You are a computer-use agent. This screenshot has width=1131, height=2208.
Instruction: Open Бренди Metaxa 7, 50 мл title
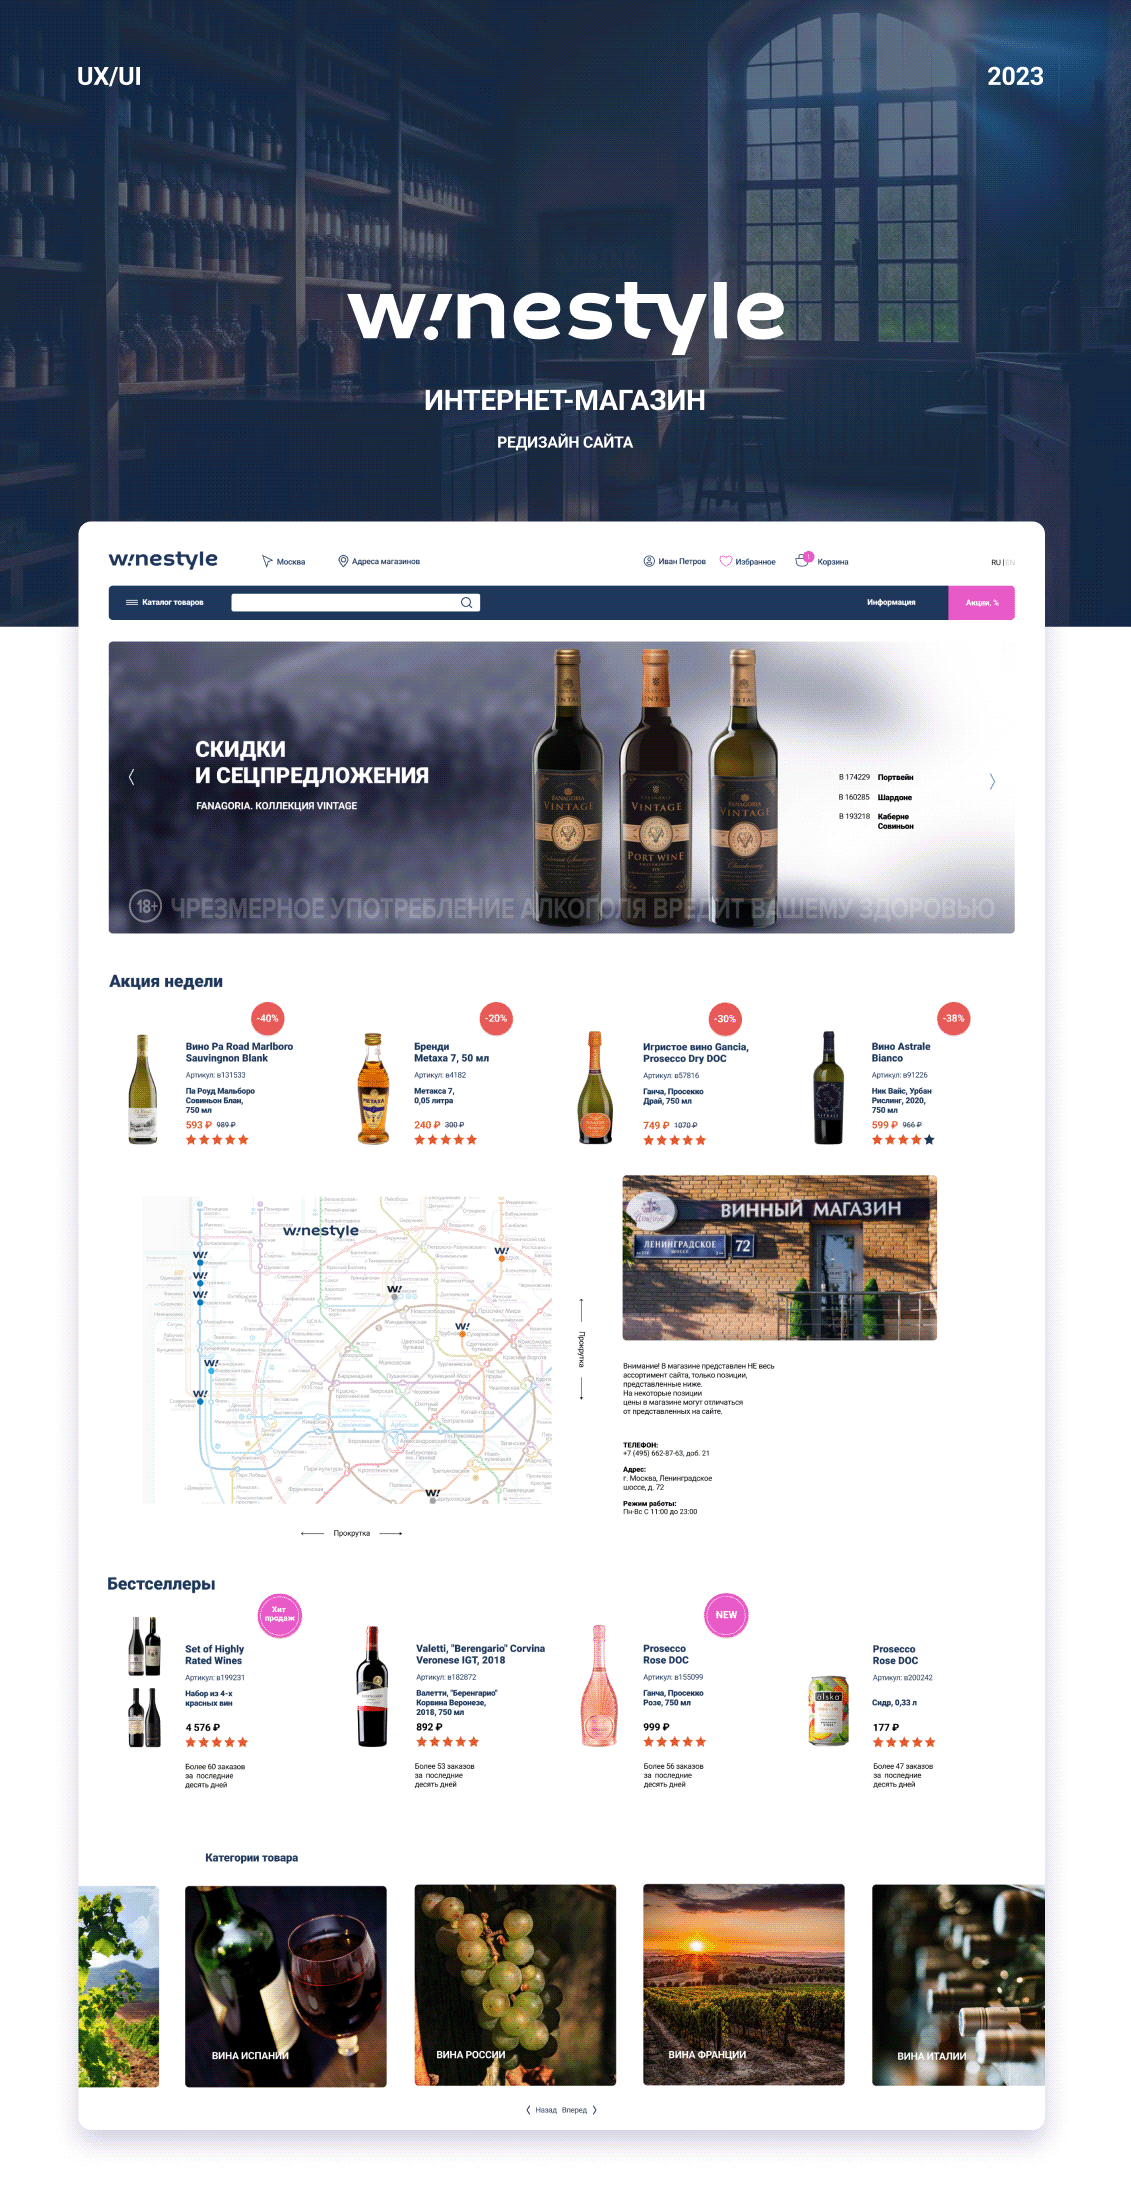(x=451, y=1052)
